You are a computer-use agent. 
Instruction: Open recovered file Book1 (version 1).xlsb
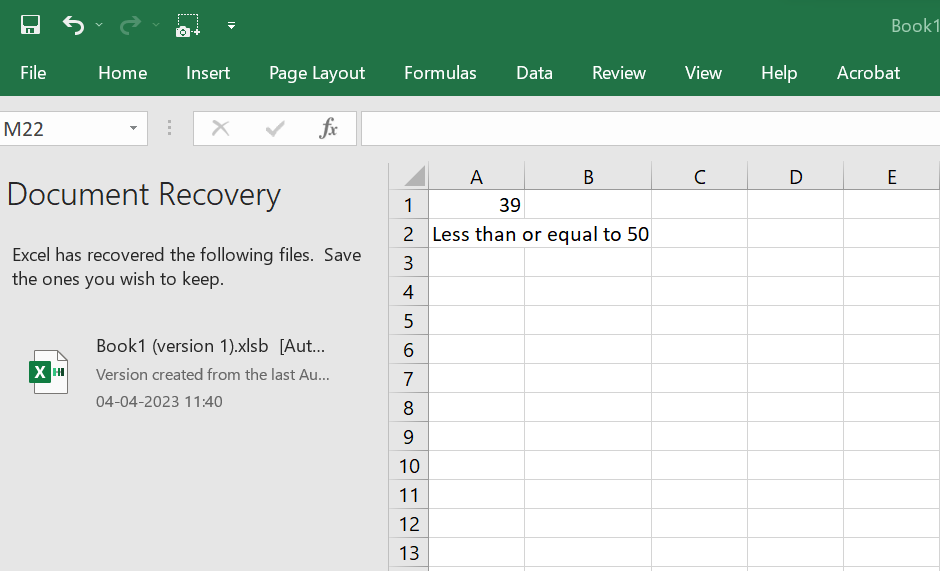pos(210,346)
